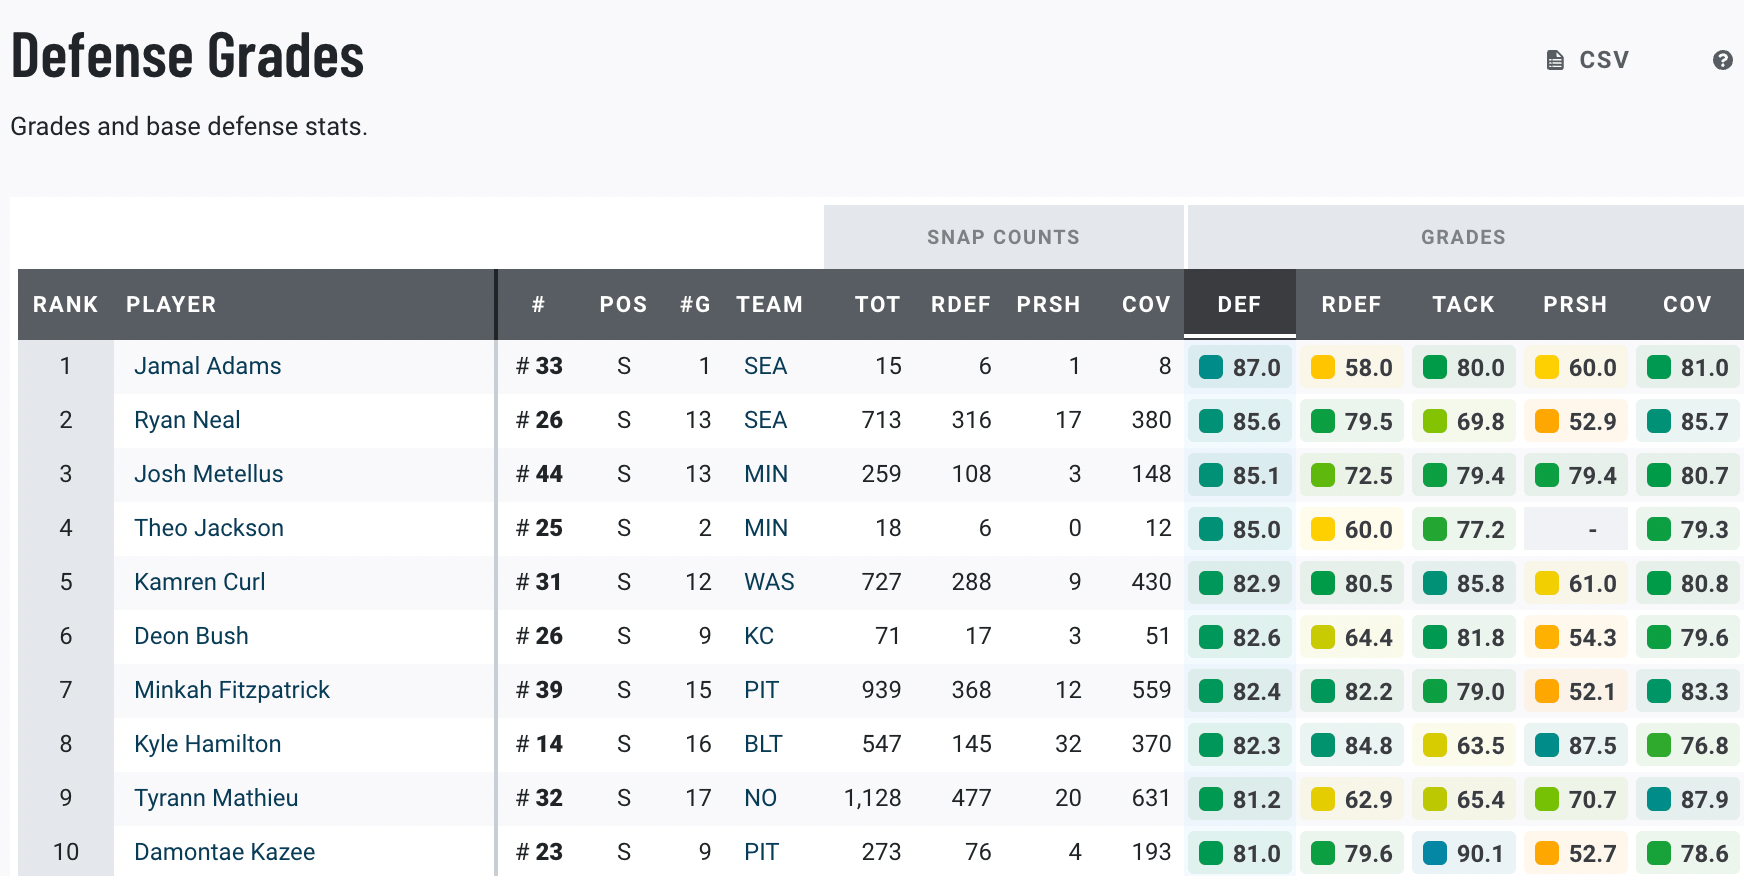Click the teal dot next to Tyrann Mathieu's 87.9 COV
Image resolution: width=1744 pixels, height=876 pixels.
click(1658, 799)
